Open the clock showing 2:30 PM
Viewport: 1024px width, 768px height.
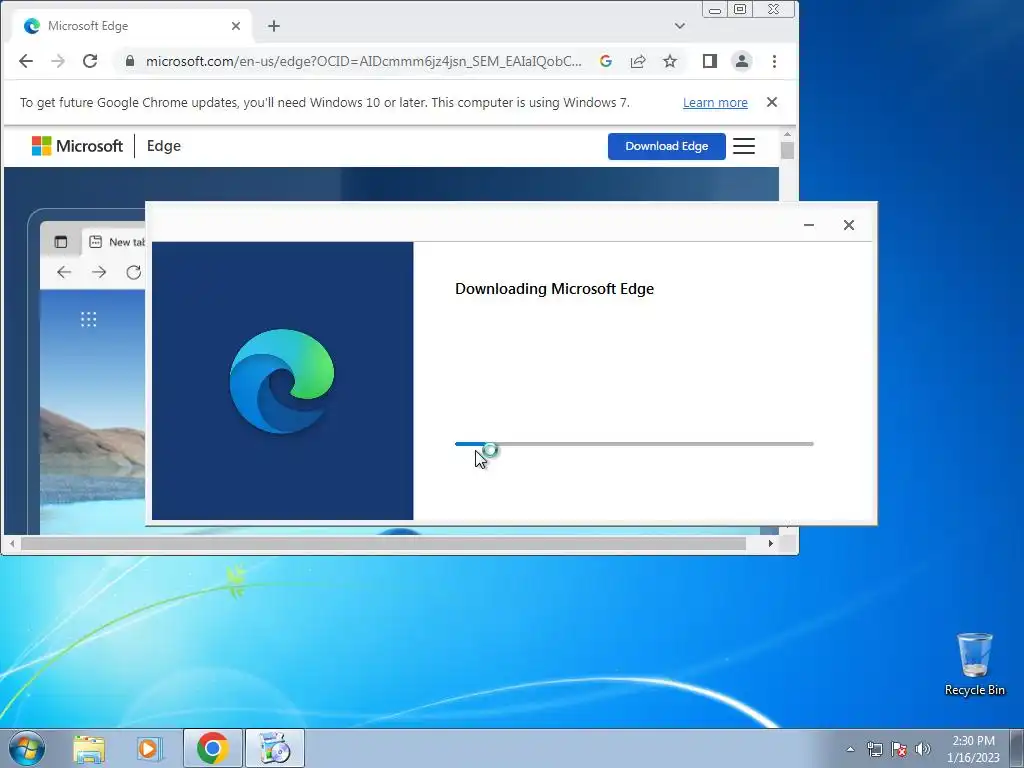click(x=973, y=749)
